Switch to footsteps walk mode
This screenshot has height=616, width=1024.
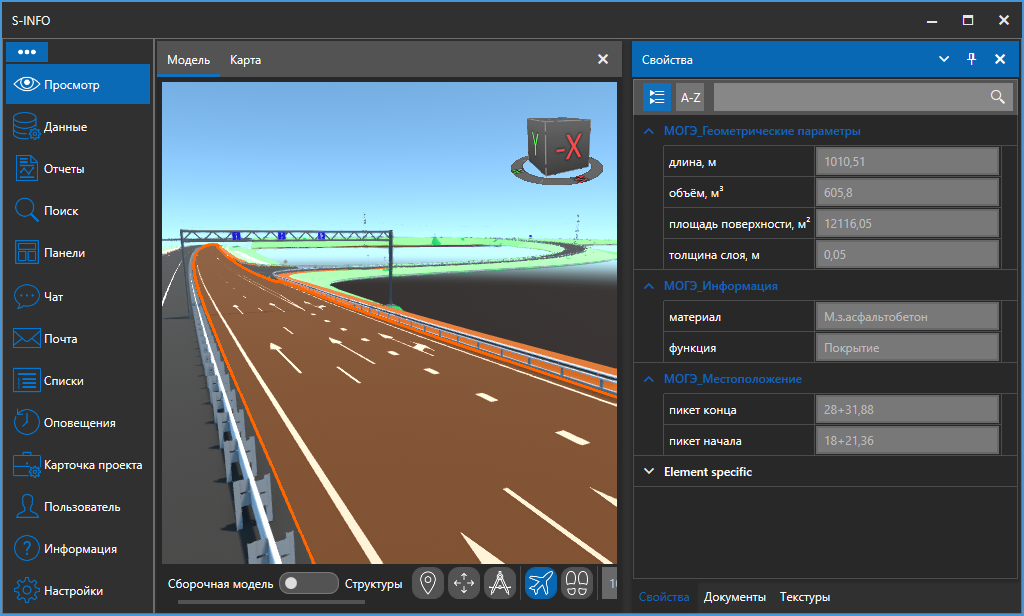[577, 582]
